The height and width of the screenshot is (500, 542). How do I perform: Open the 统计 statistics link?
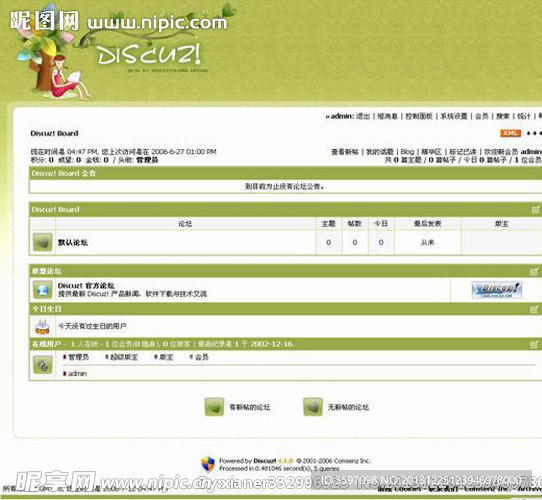524,116
